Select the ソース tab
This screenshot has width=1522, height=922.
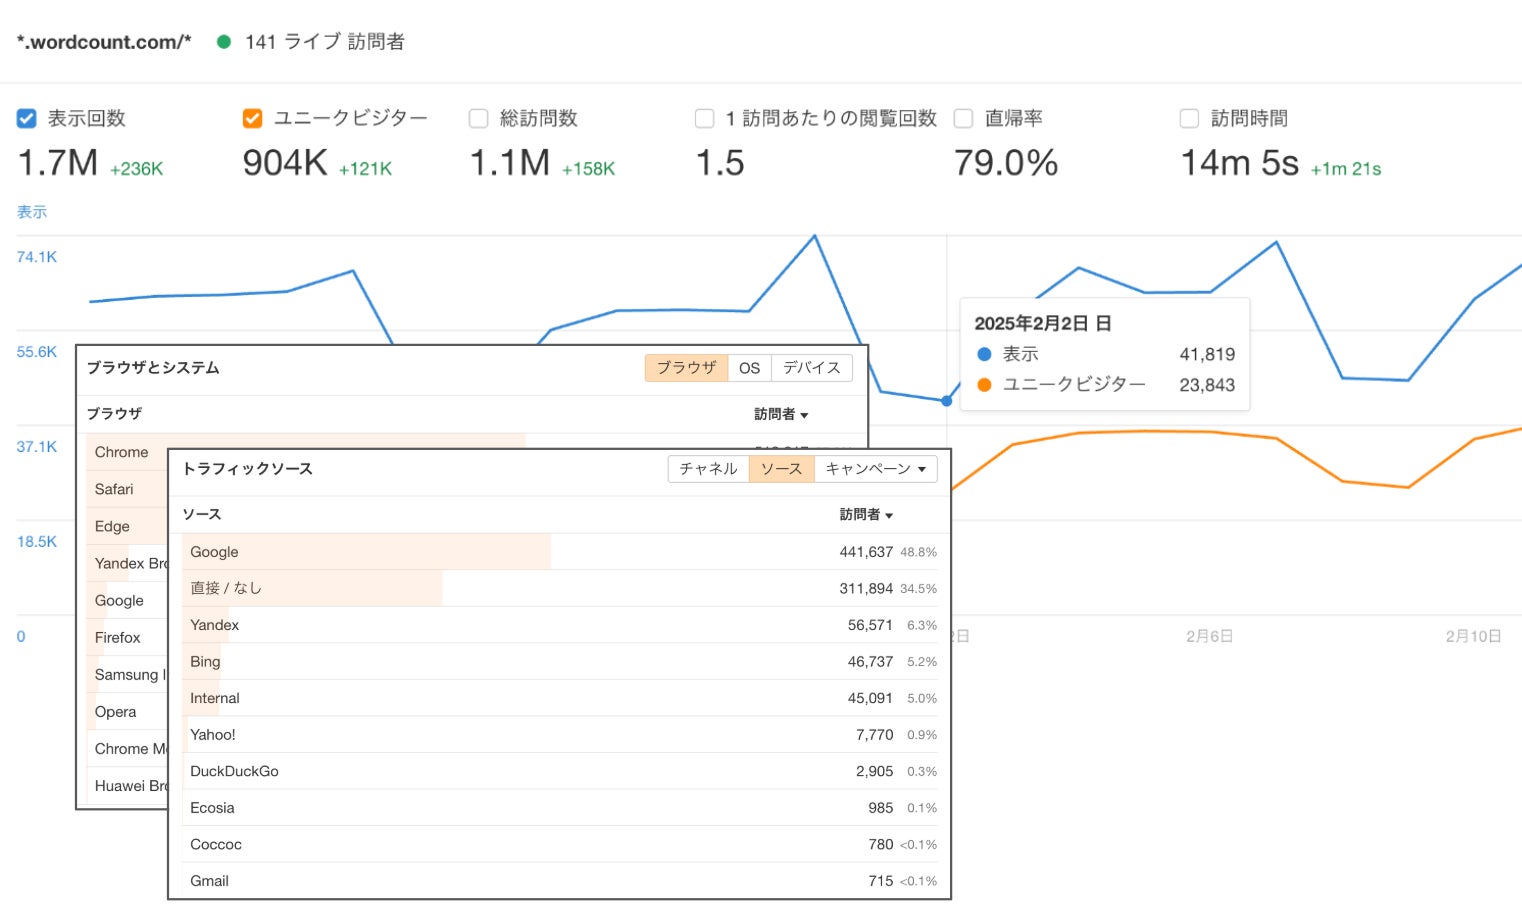[x=781, y=469]
